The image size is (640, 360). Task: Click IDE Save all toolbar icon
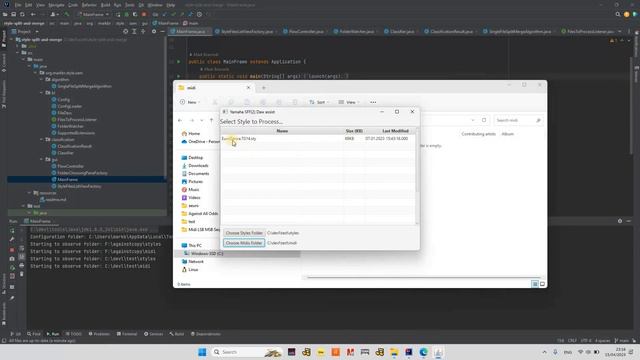(x=14, y=14)
